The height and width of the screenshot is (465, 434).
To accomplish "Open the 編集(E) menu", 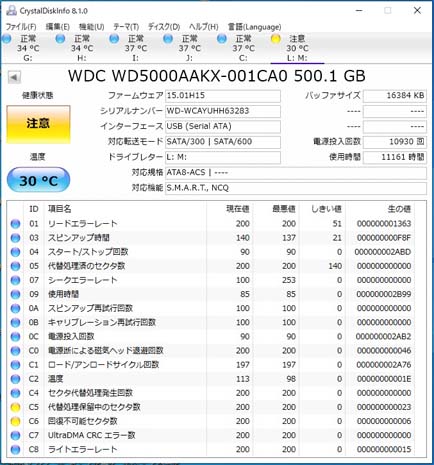I will (x=58, y=27).
